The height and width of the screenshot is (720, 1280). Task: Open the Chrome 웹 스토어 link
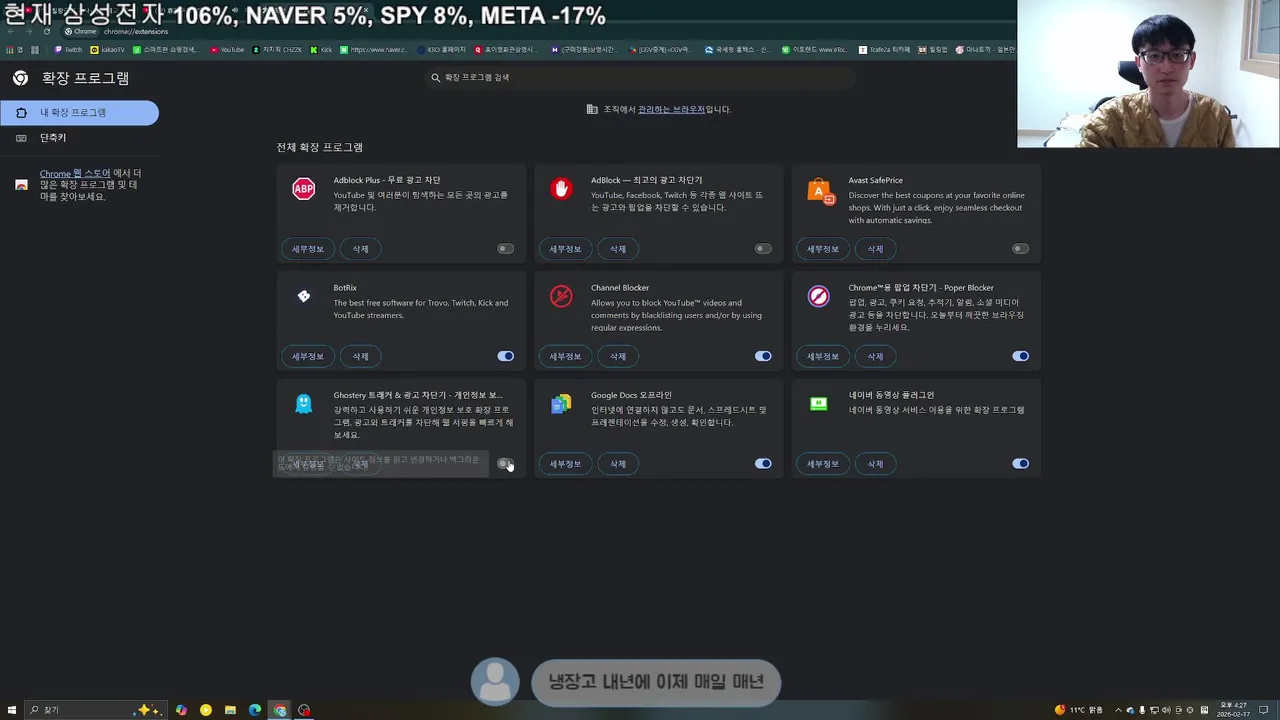75,173
